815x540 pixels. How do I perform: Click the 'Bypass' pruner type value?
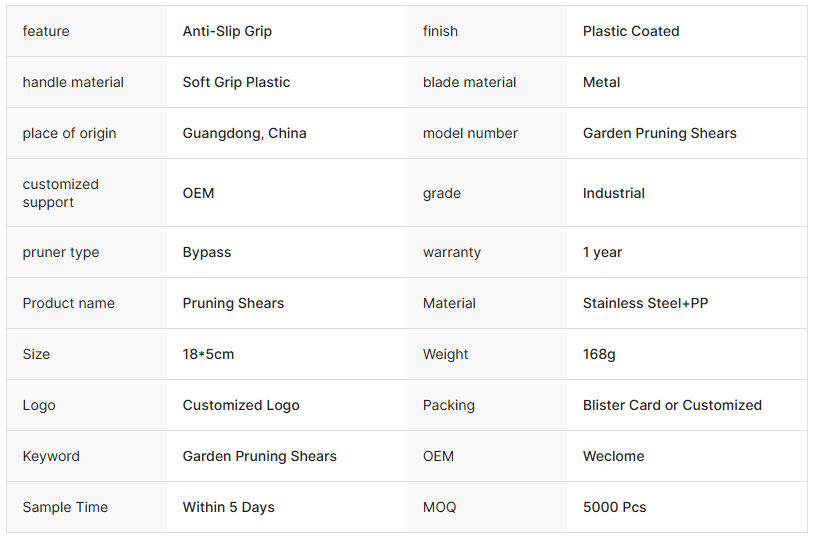tap(207, 252)
